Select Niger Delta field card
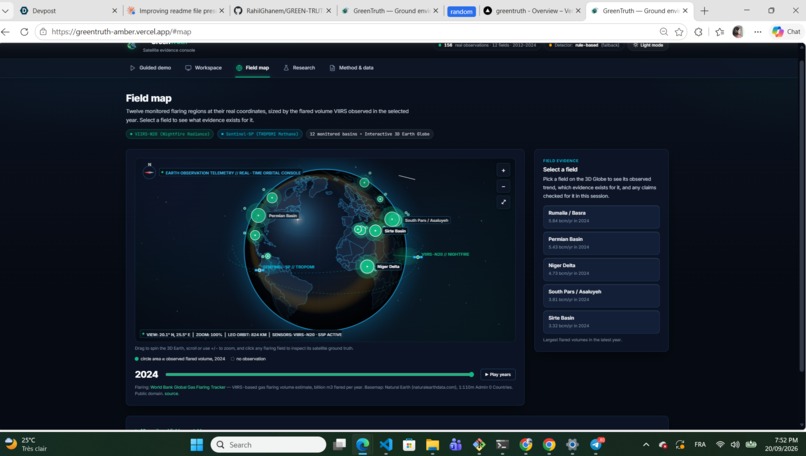 (601, 269)
